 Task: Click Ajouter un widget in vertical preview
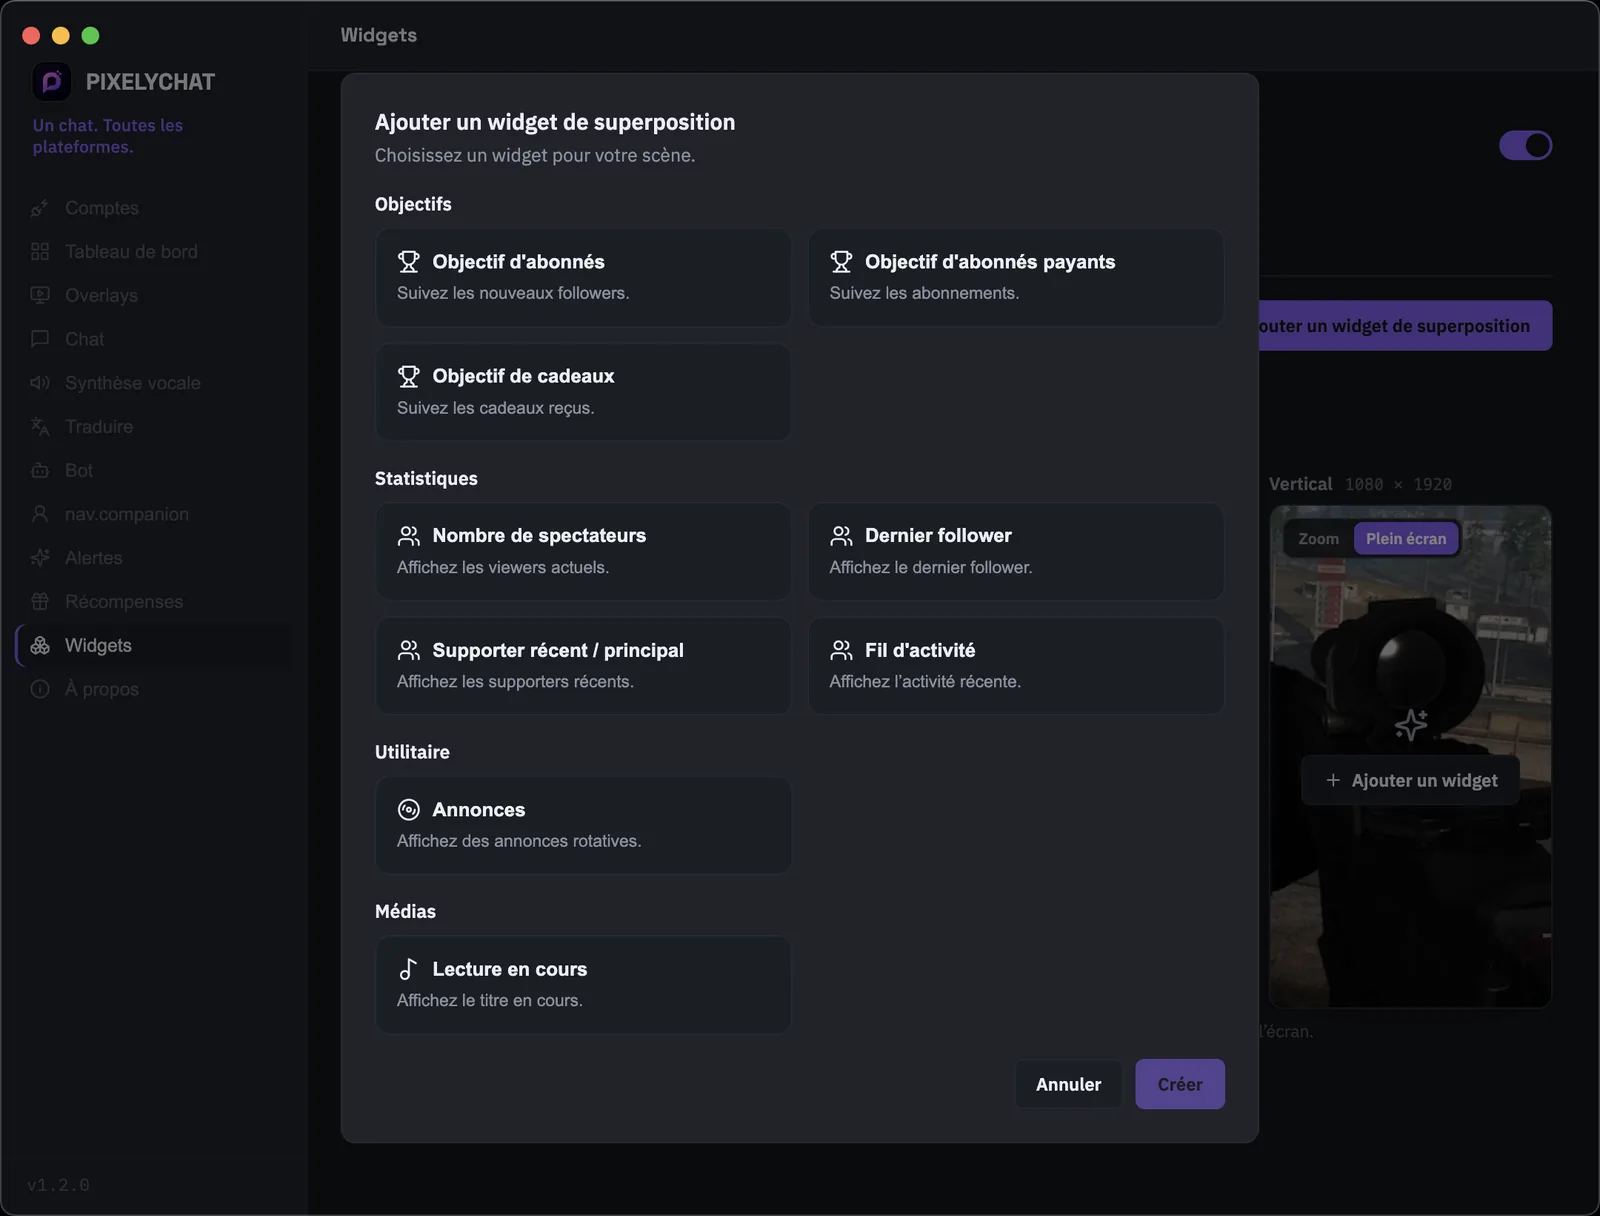point(1410,780)
